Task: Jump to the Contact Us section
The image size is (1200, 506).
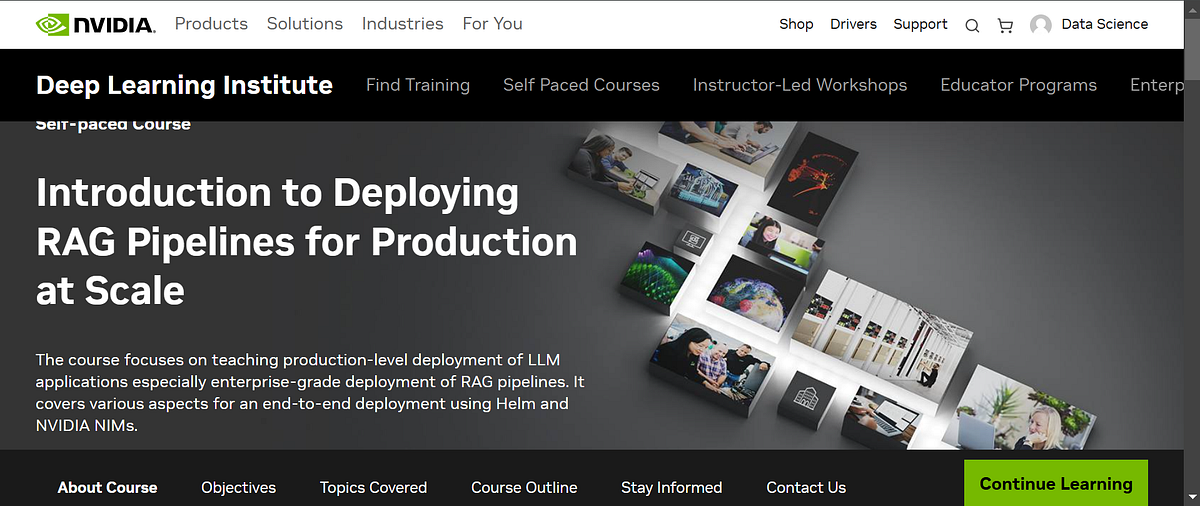Action: coord(806,488)
